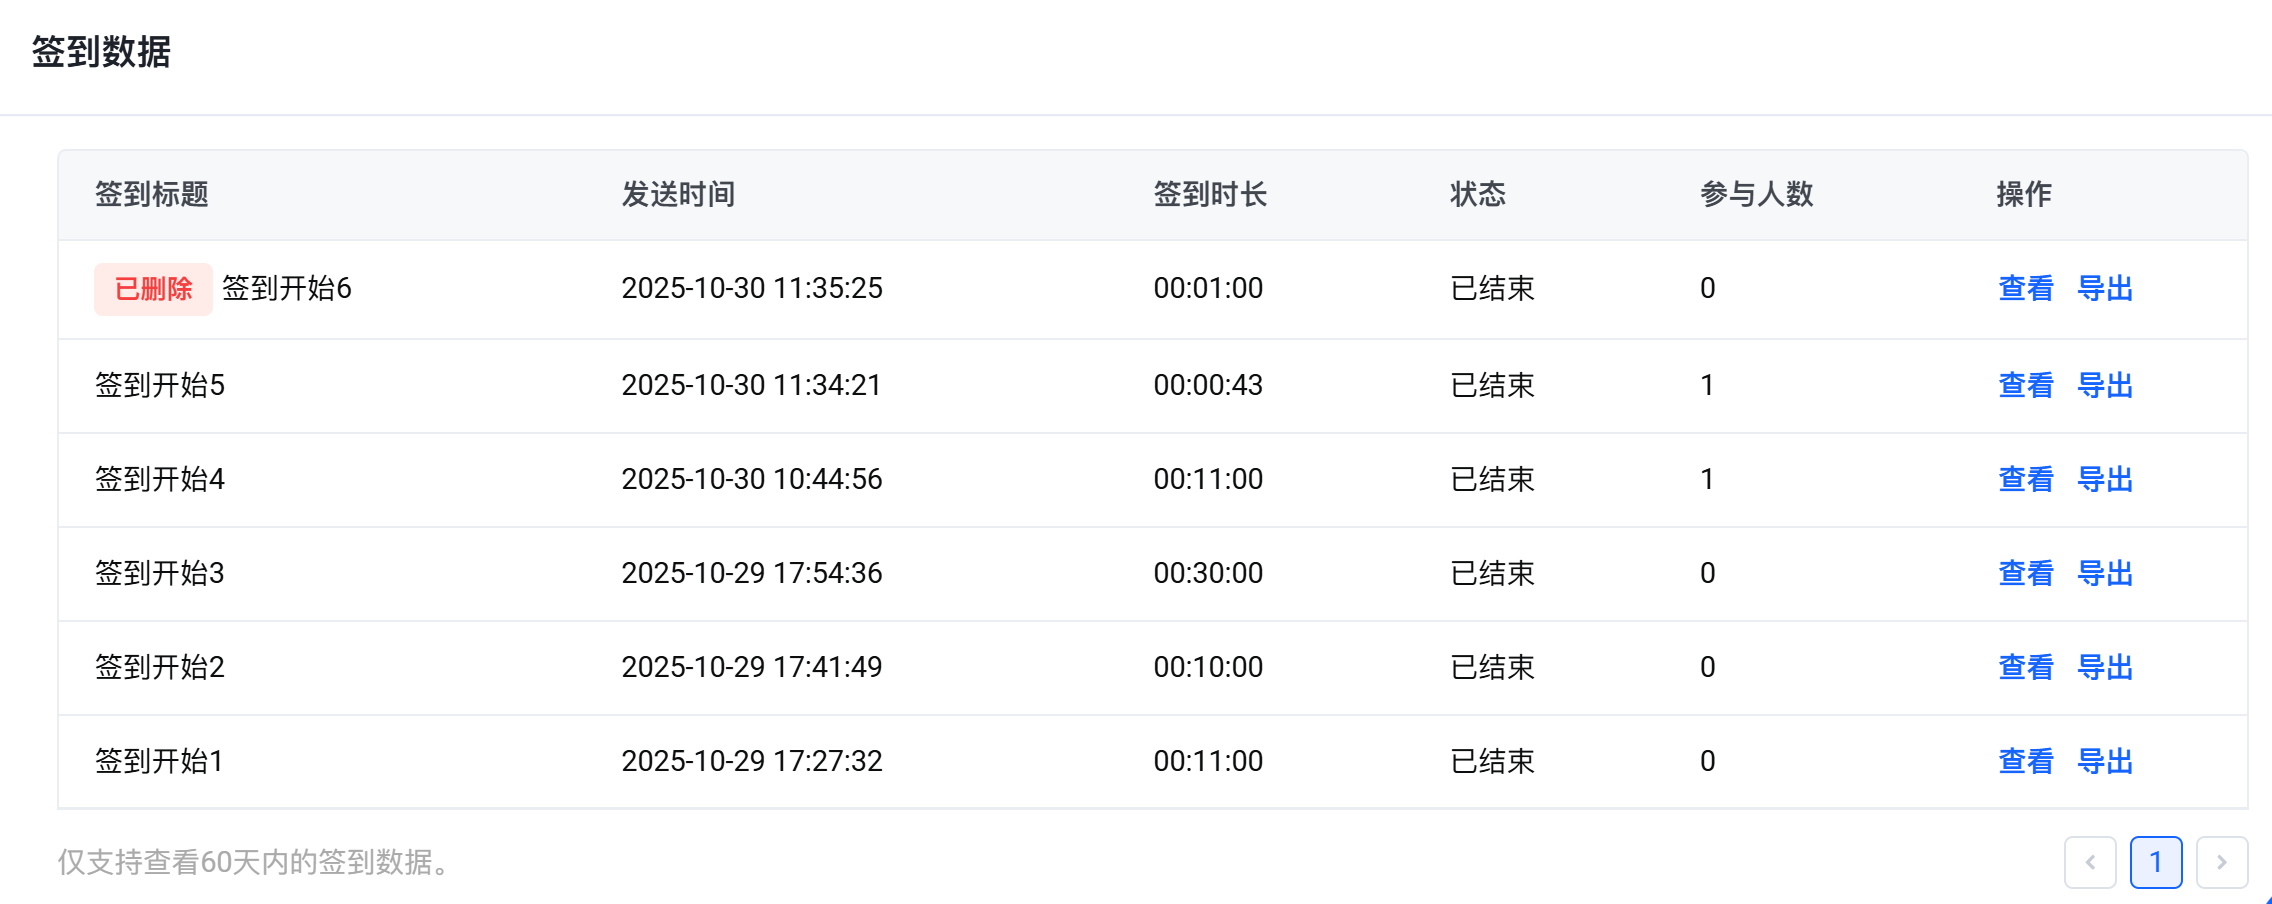This screenshot has width=2272, height=904.
Task: Select page 1 in pagination
Action: 2155,862
